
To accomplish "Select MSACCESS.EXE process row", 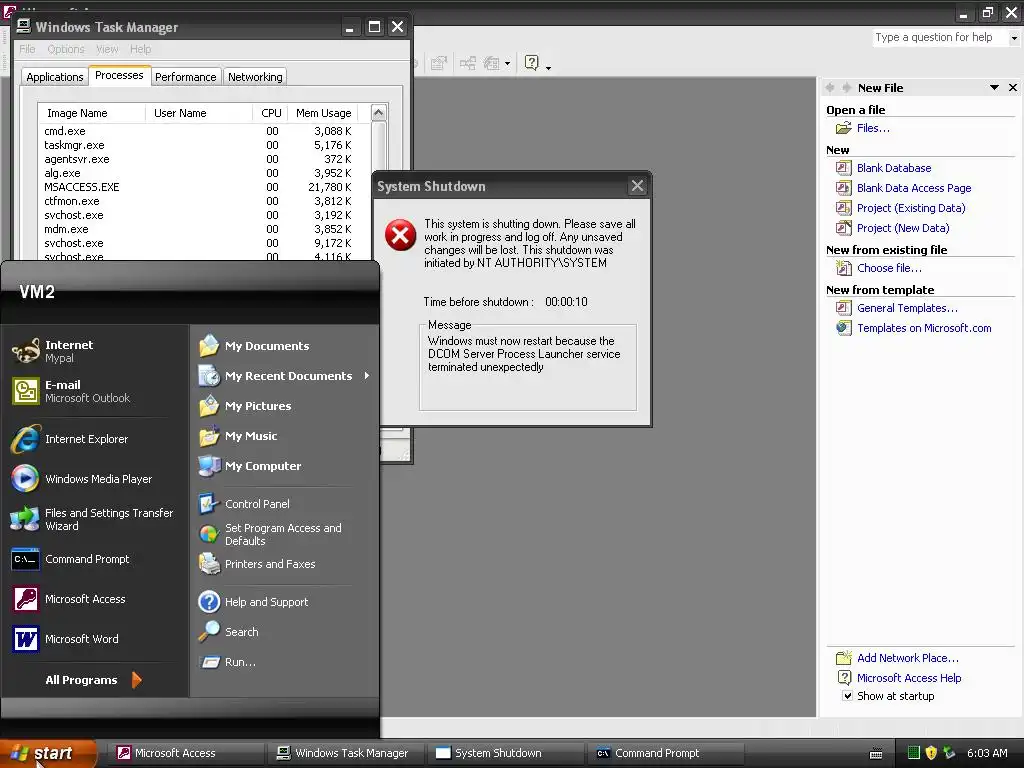I will [x=204, y=187].
